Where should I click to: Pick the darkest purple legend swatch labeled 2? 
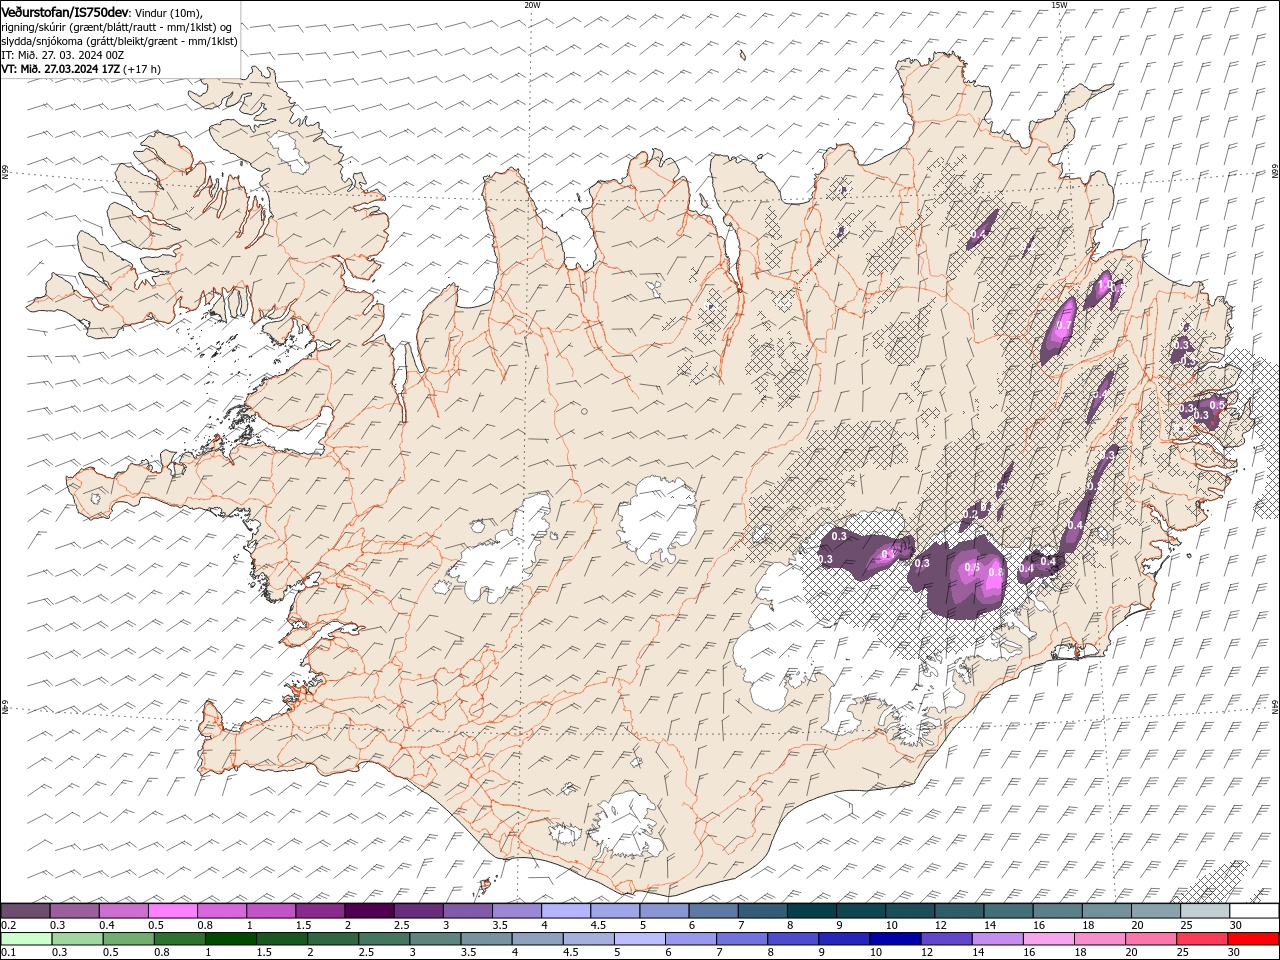click(369, 910)
